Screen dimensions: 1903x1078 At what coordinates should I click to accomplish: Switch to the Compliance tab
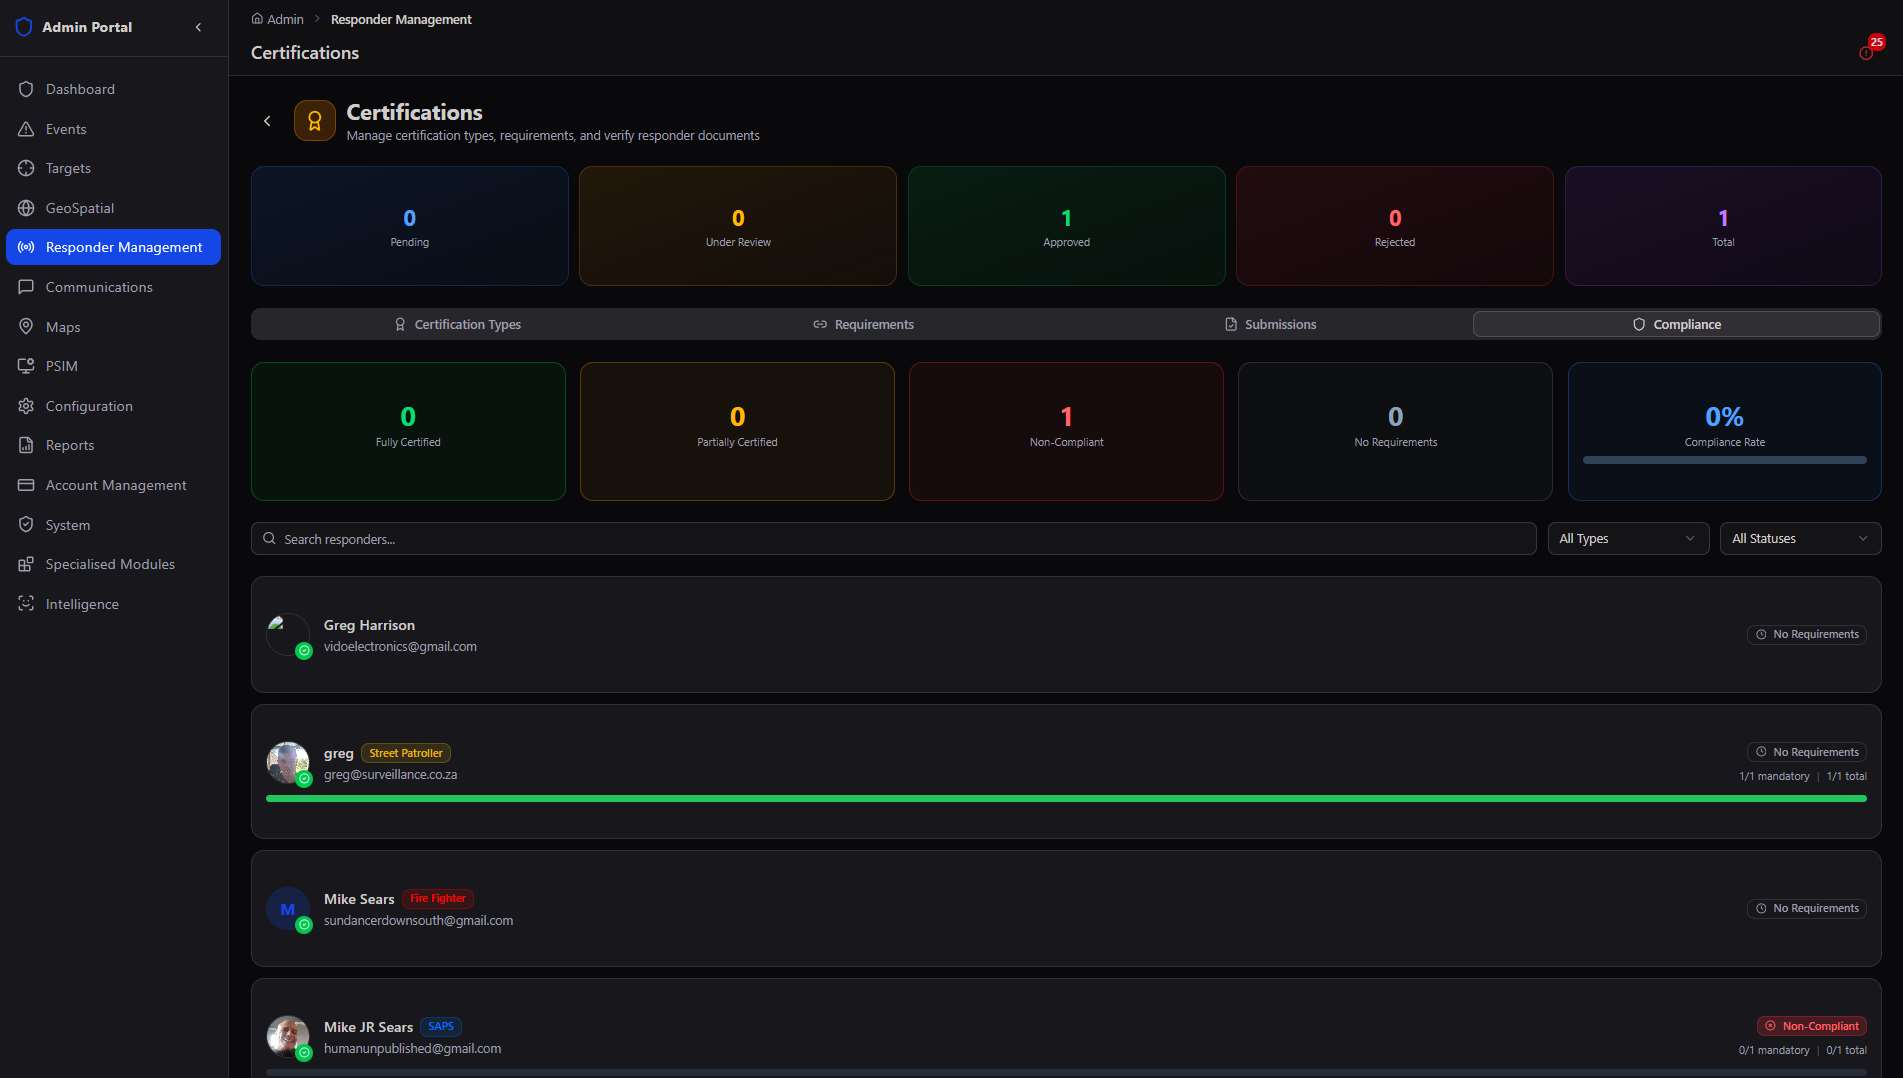pyautogui.click(x=1676, y=324)
